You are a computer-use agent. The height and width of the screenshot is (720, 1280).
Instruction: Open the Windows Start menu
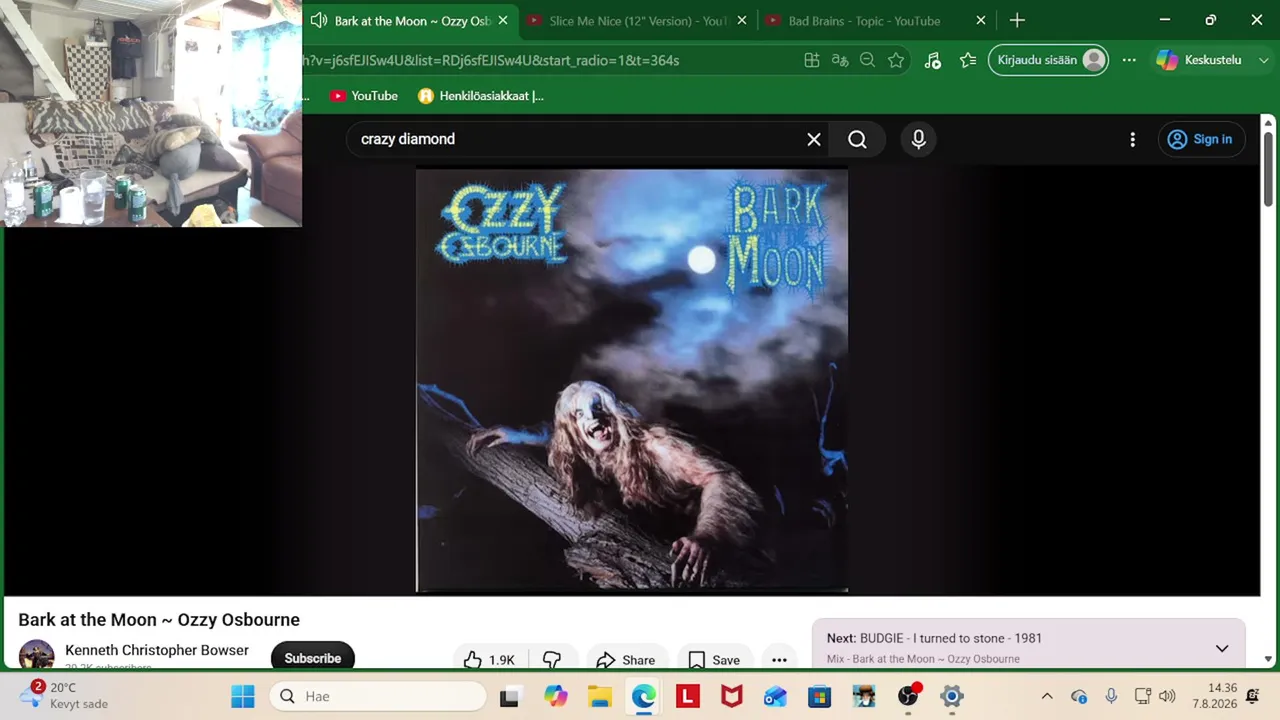(243, 696)
